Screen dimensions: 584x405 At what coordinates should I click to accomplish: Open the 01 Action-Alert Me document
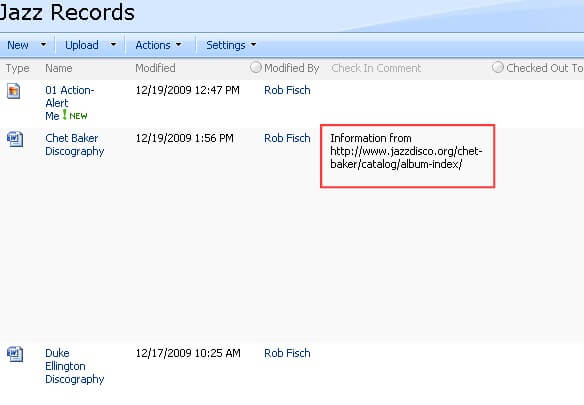(x=69, y=103)
